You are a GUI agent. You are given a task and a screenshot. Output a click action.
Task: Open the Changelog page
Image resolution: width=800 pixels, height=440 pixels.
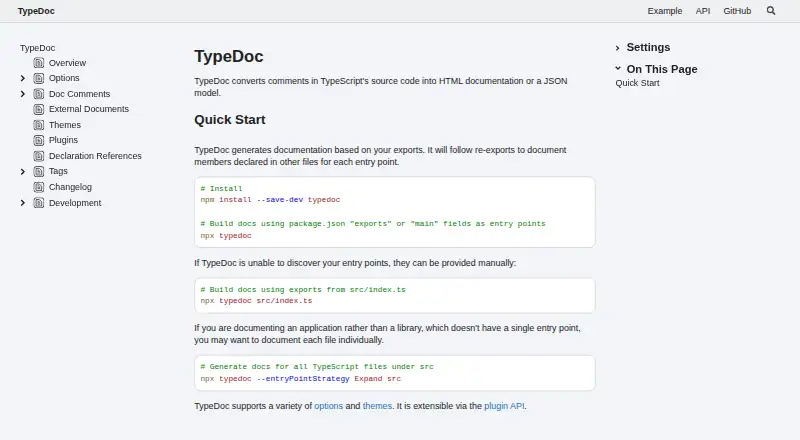pyautogui.click(x=70, y=187)
